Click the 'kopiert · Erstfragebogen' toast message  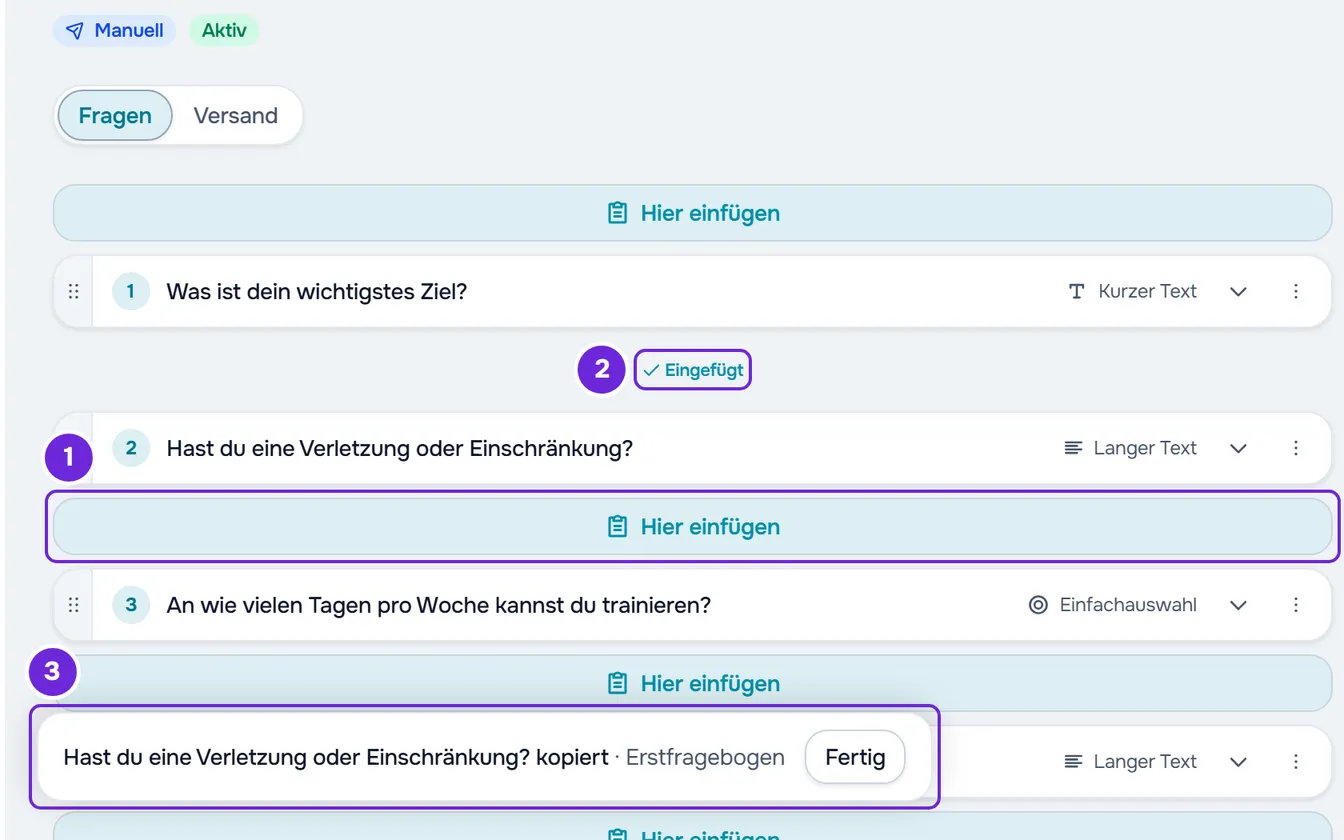pos(424,757)
